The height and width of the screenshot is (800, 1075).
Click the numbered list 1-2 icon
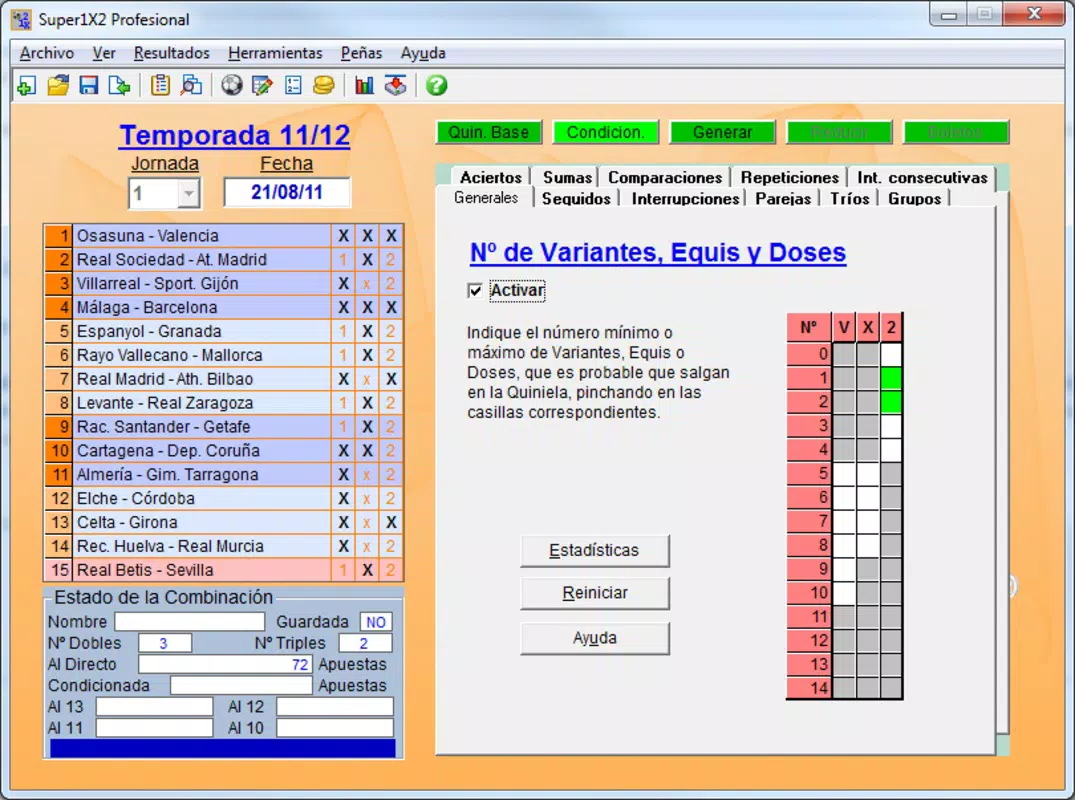(x=293, y=86)
